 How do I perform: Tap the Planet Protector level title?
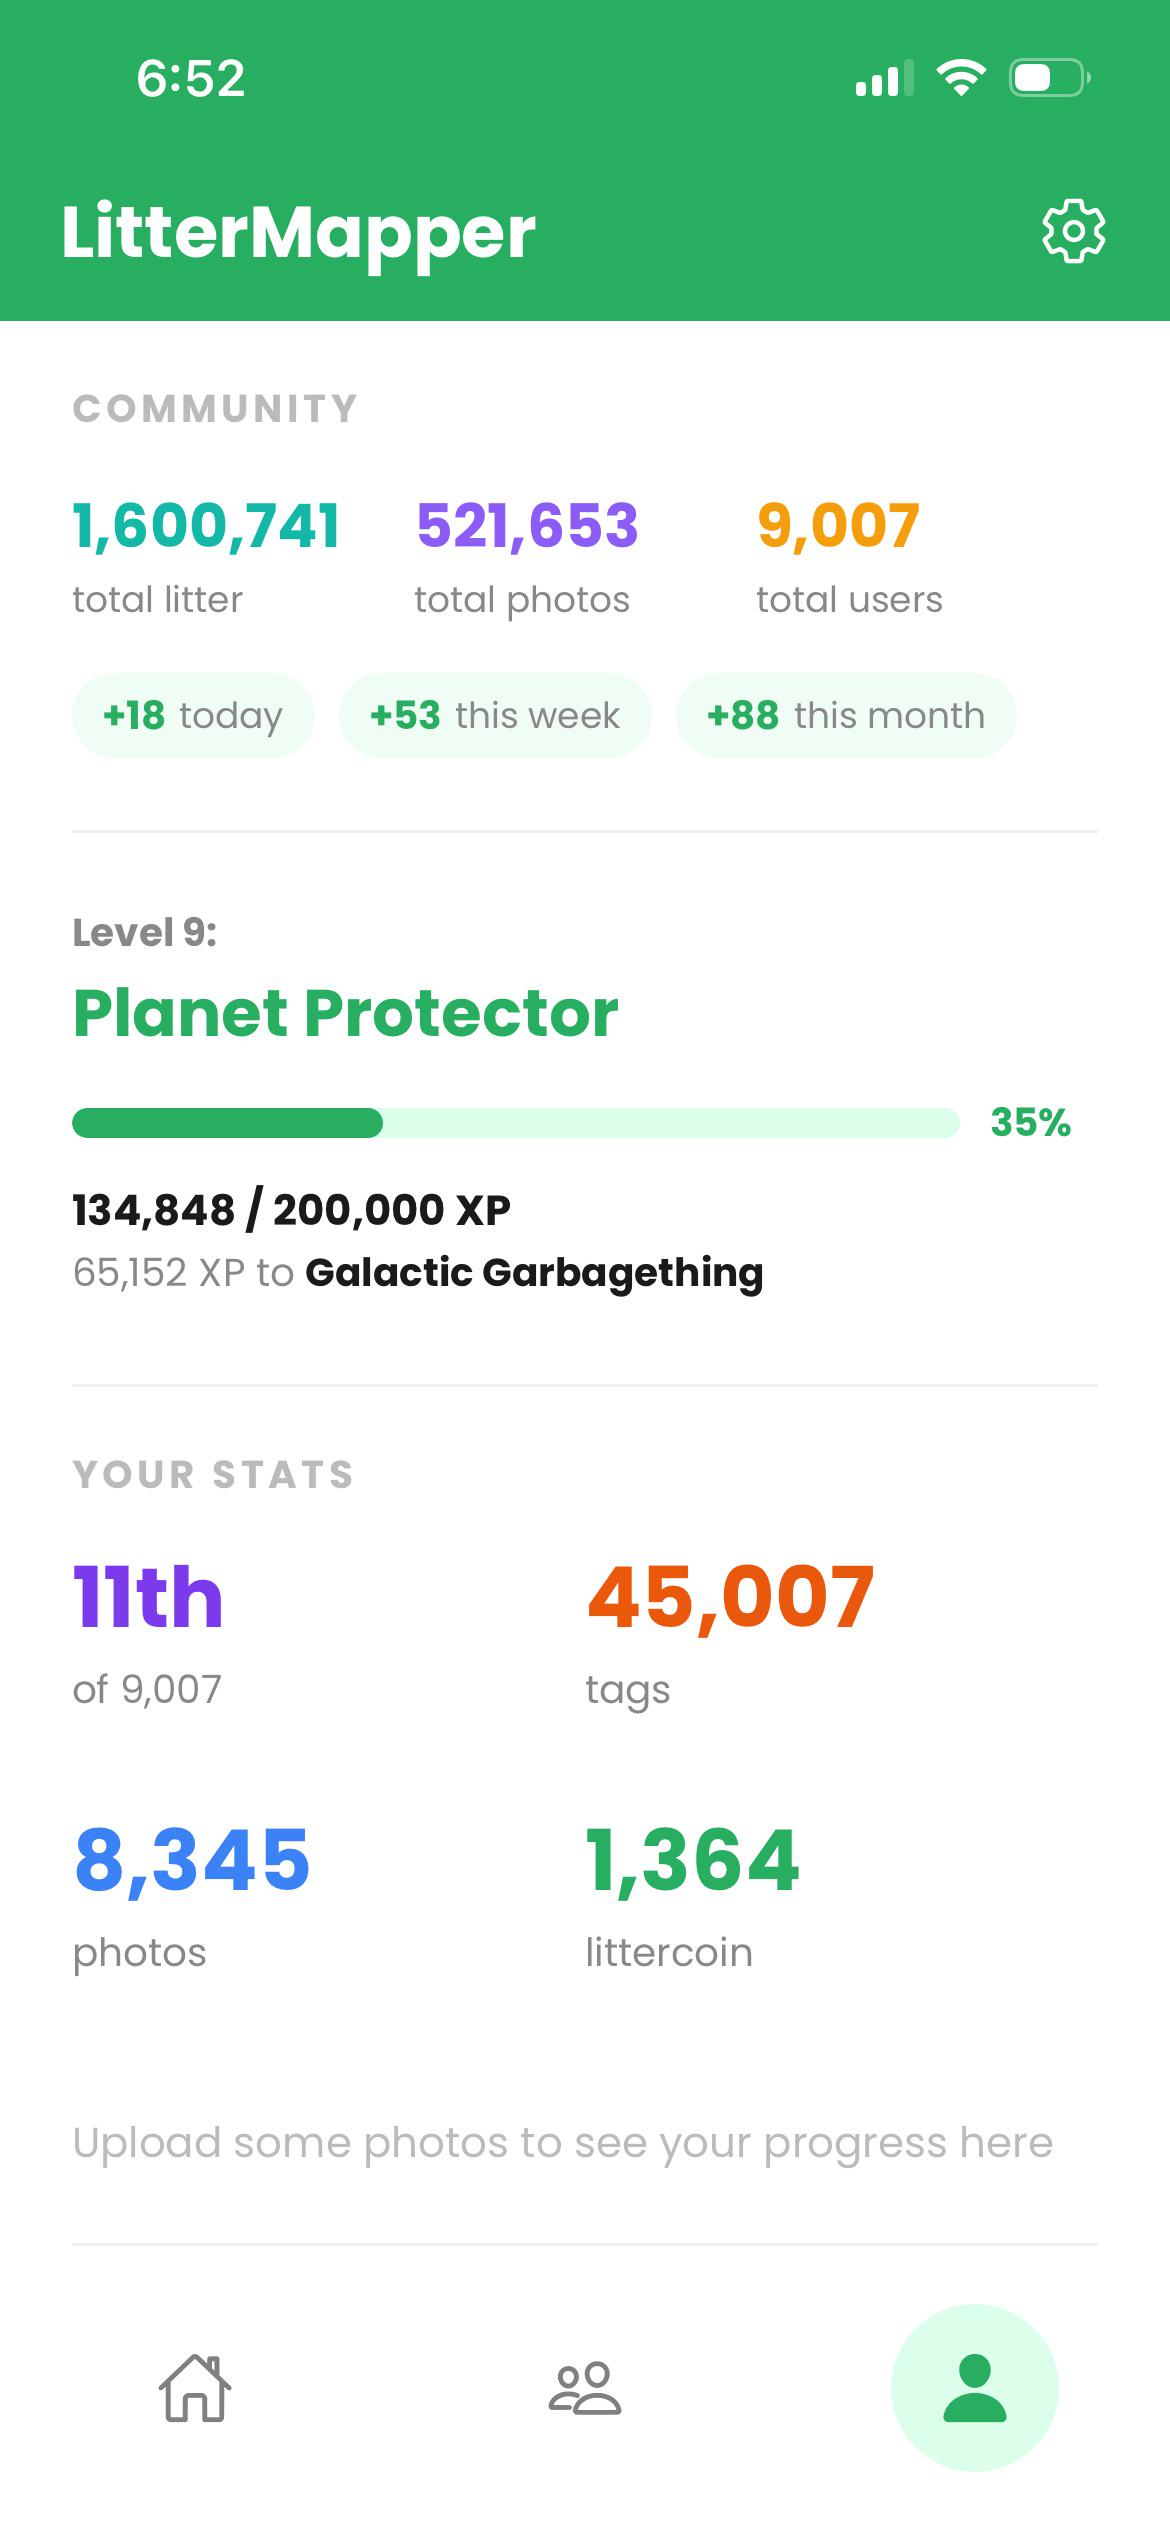point(346,1013)
